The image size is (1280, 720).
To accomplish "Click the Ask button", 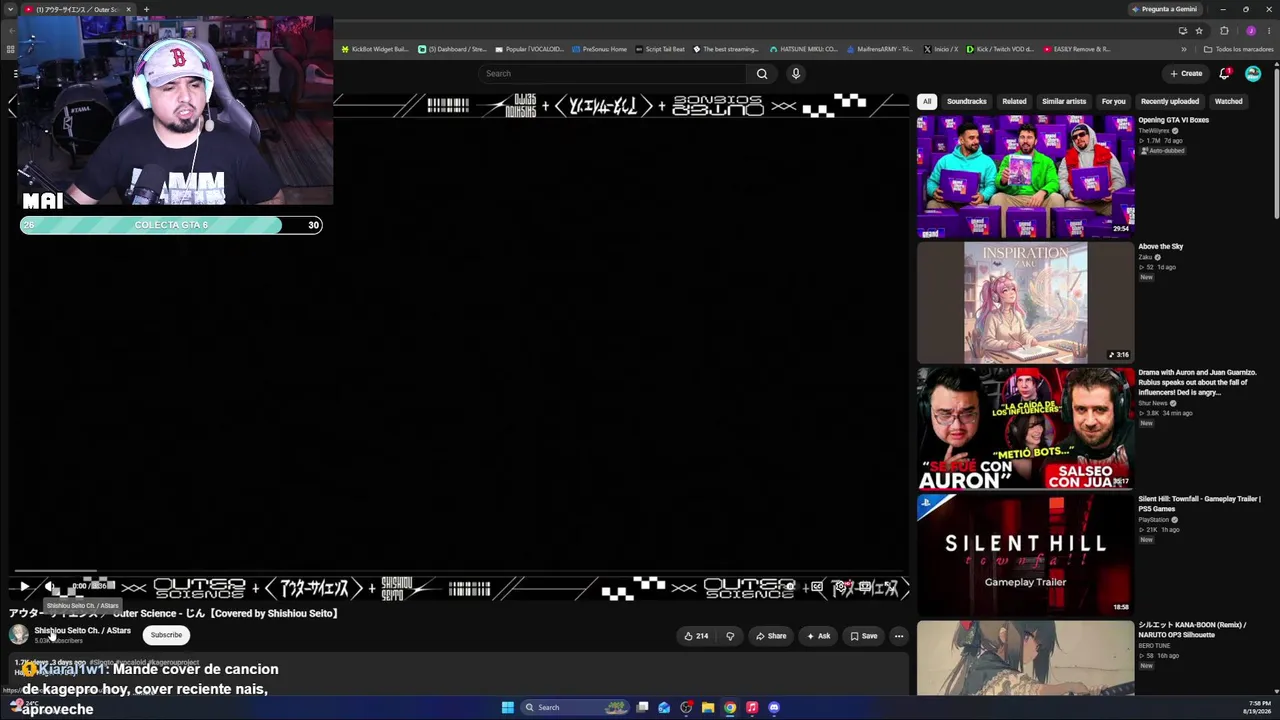I will tap(819, 636).
